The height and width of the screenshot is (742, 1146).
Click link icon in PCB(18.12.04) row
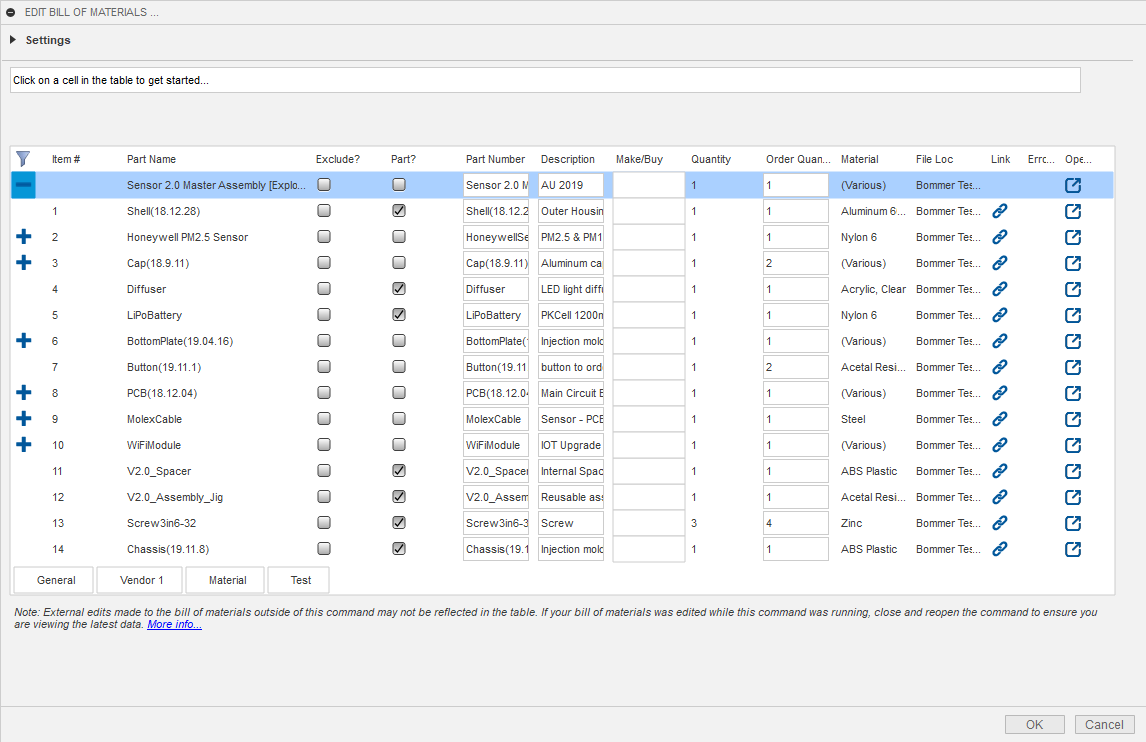[1000, 393]
